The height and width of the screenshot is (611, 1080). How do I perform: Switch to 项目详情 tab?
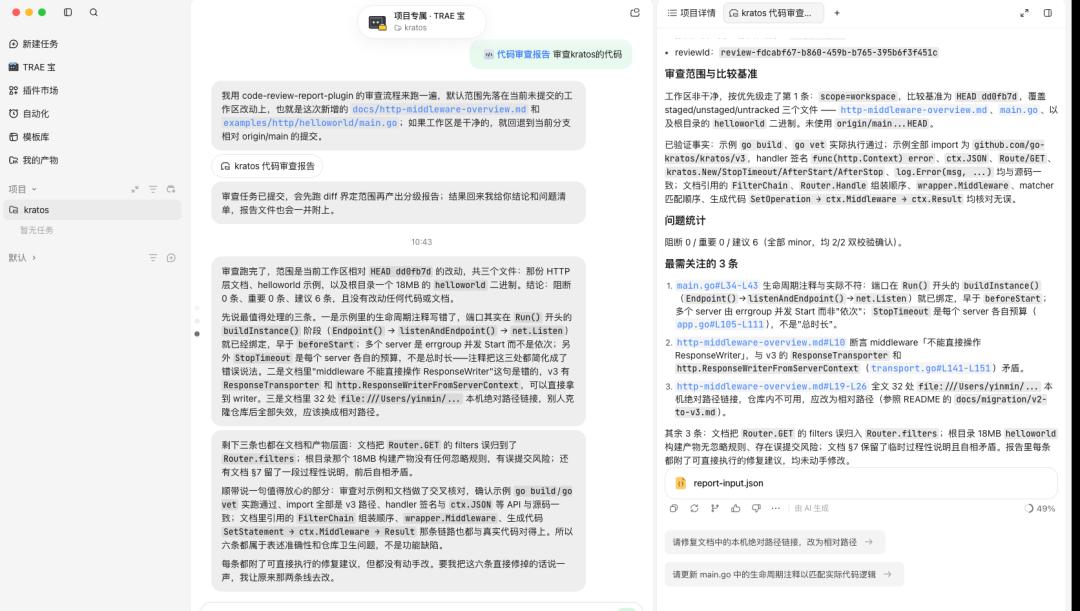(x=692, y=12)
